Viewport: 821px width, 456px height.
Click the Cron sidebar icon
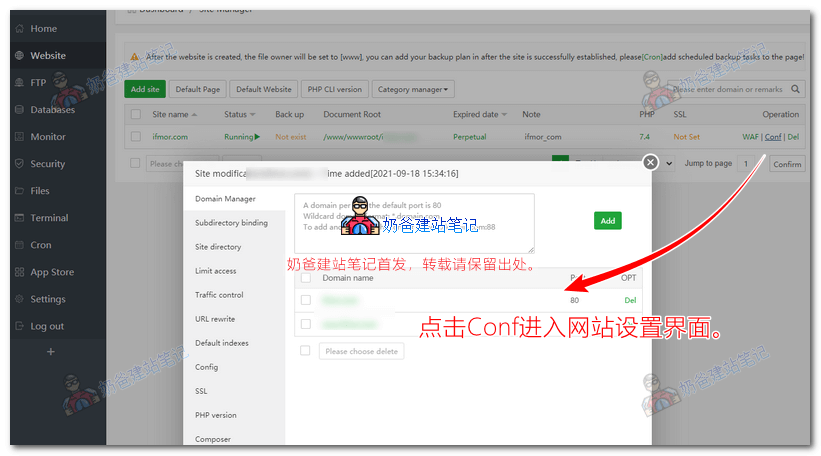click(x=20, y=245)
